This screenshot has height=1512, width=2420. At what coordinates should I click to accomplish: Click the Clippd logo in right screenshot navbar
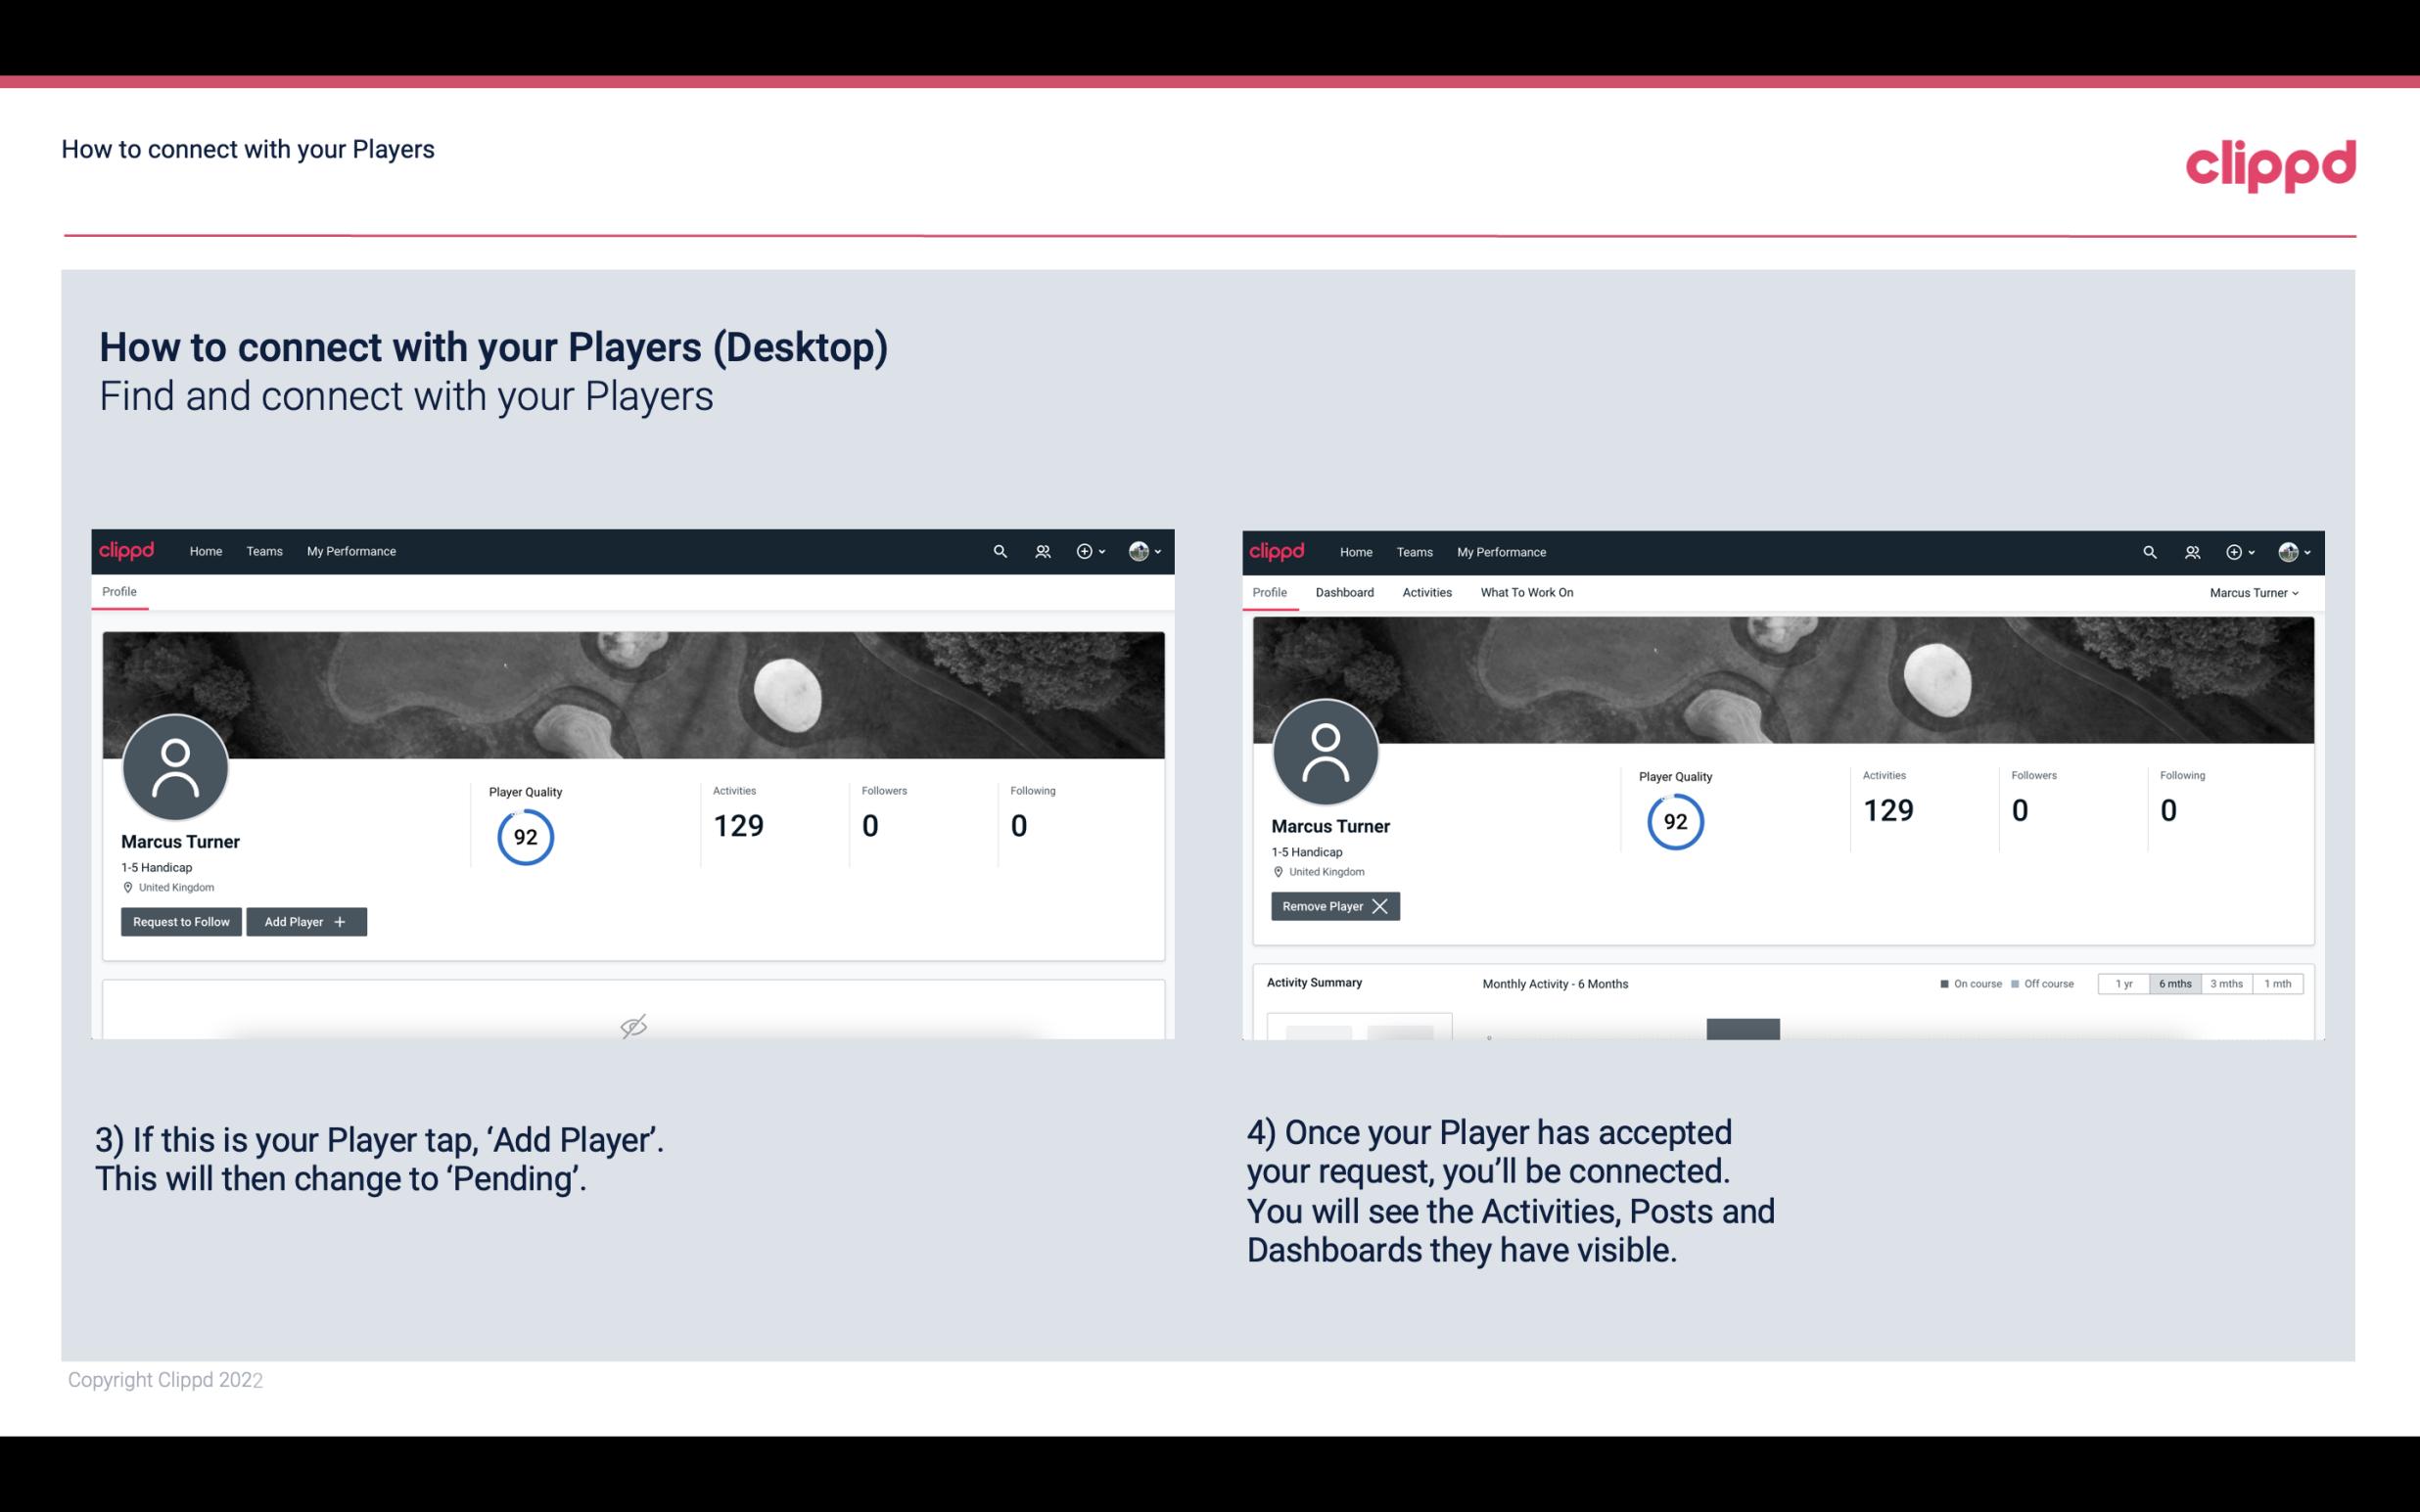pyautogui.click(x=1279, y=550)
